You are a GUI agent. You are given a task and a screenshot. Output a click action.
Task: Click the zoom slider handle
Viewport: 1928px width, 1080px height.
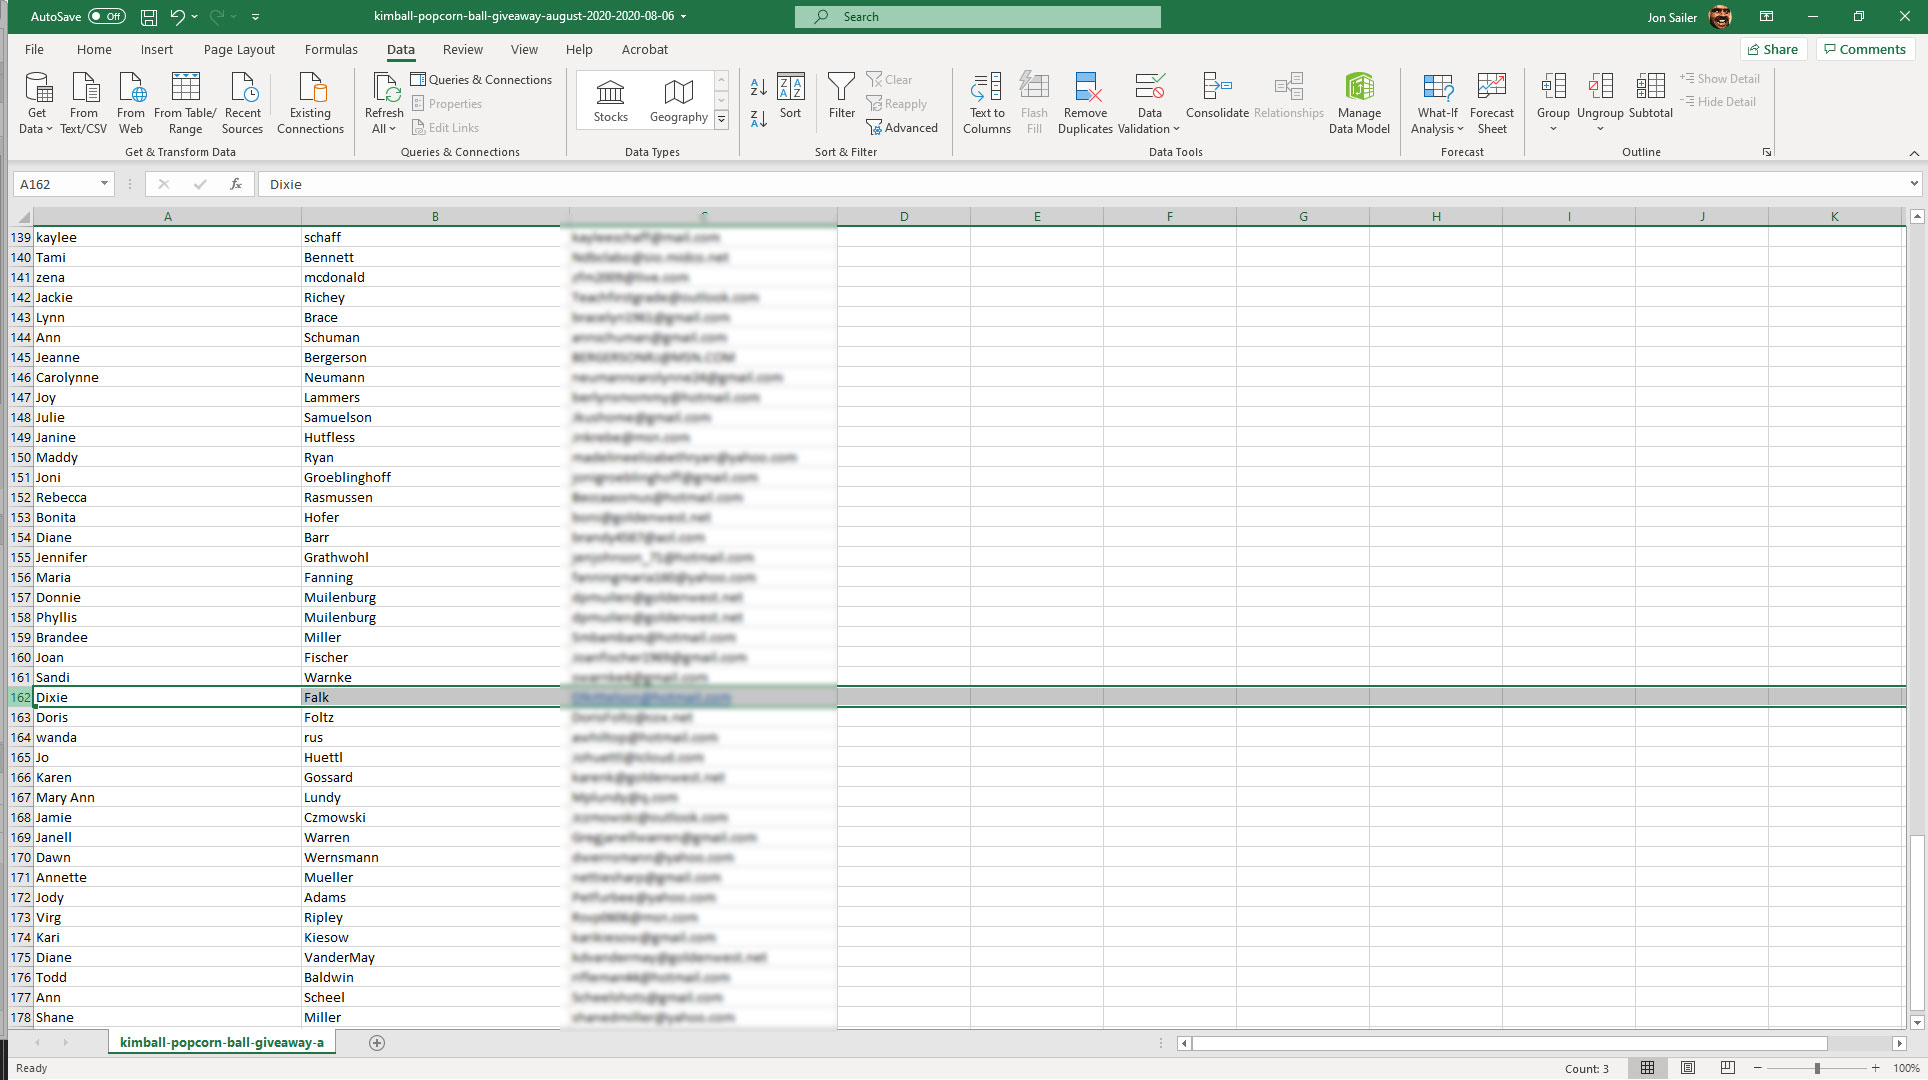1817,1068
